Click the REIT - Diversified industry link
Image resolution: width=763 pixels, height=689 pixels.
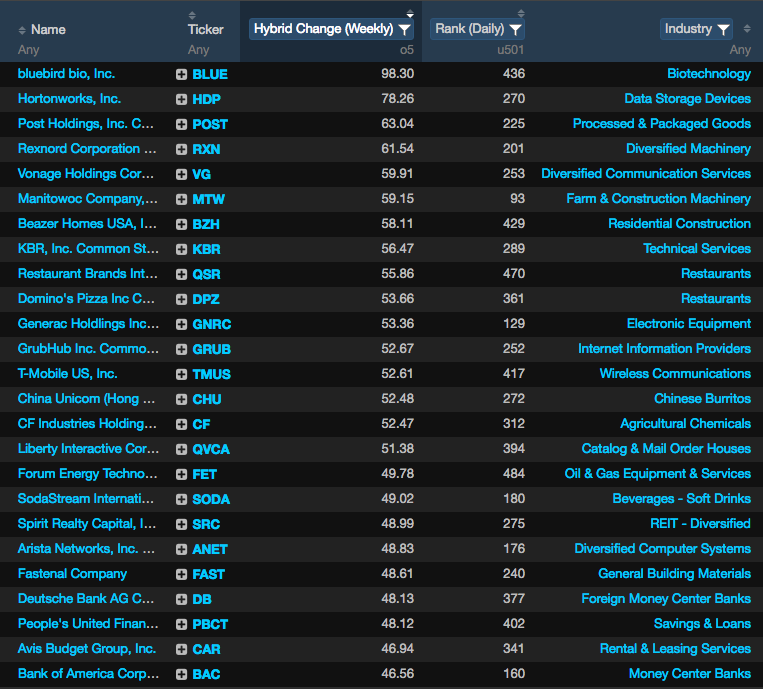(x=701, y=524)
